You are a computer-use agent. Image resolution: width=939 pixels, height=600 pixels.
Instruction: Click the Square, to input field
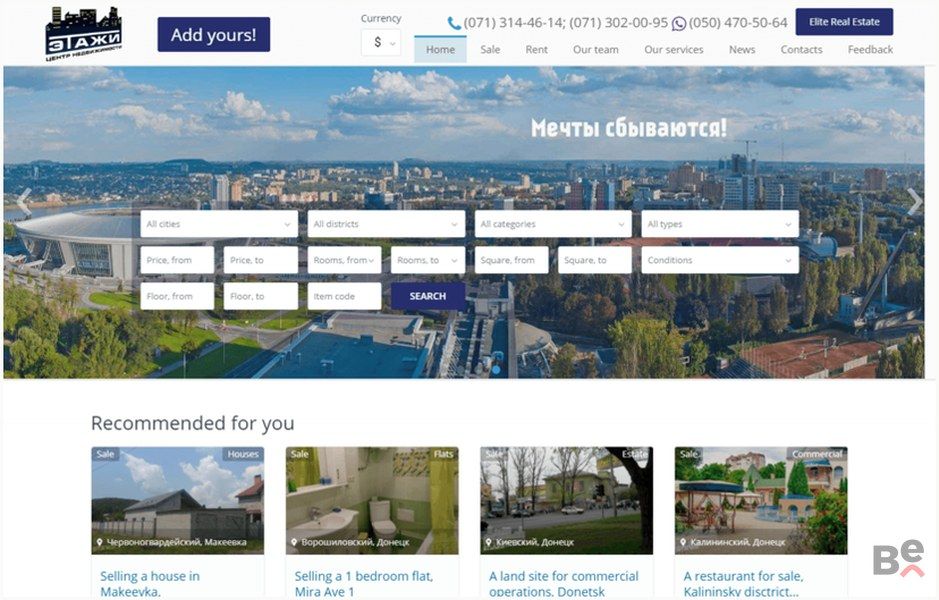click(x=595, y=260)
